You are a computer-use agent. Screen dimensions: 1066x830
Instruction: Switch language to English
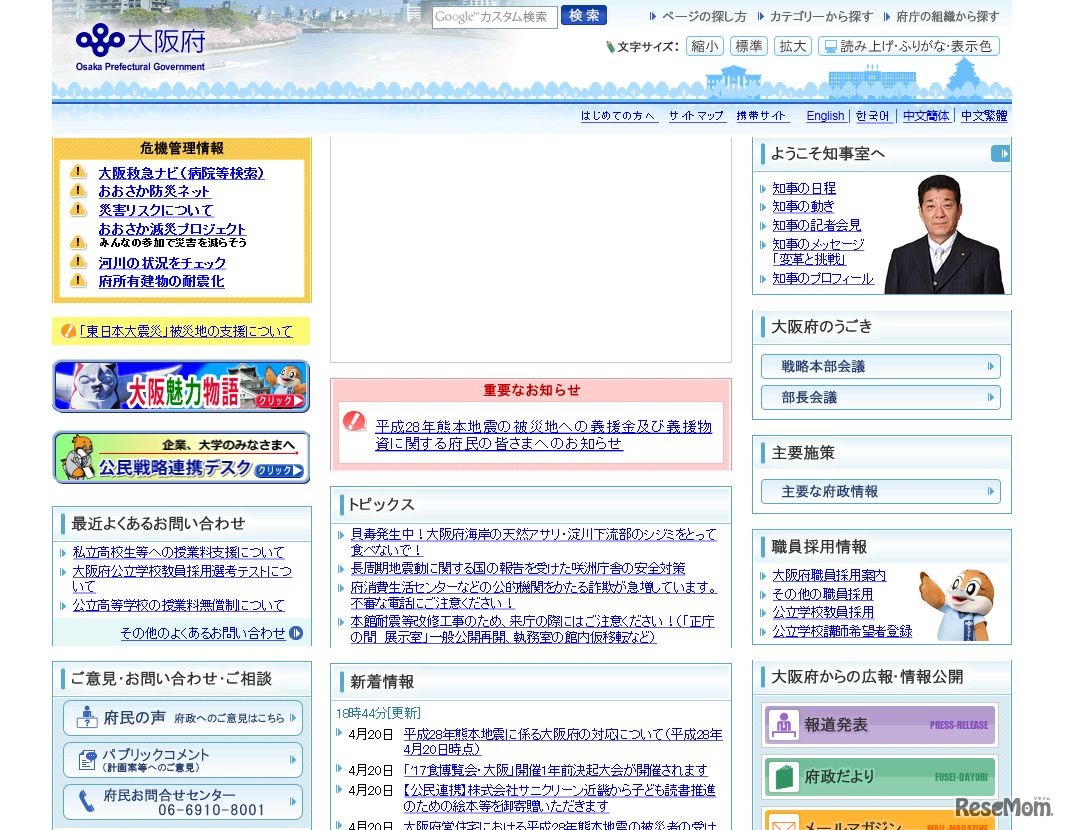coord(825,116)
